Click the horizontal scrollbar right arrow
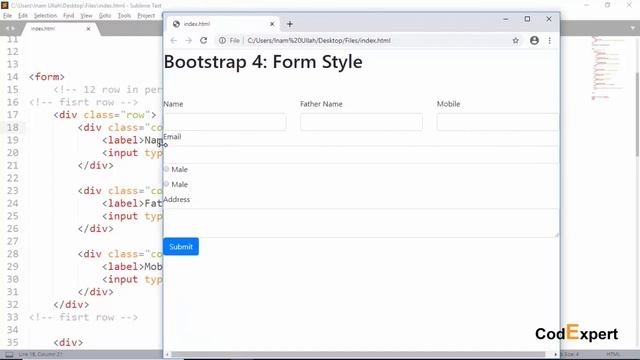The height and width of the screenshot is (360, 640). tap(556, 354)
